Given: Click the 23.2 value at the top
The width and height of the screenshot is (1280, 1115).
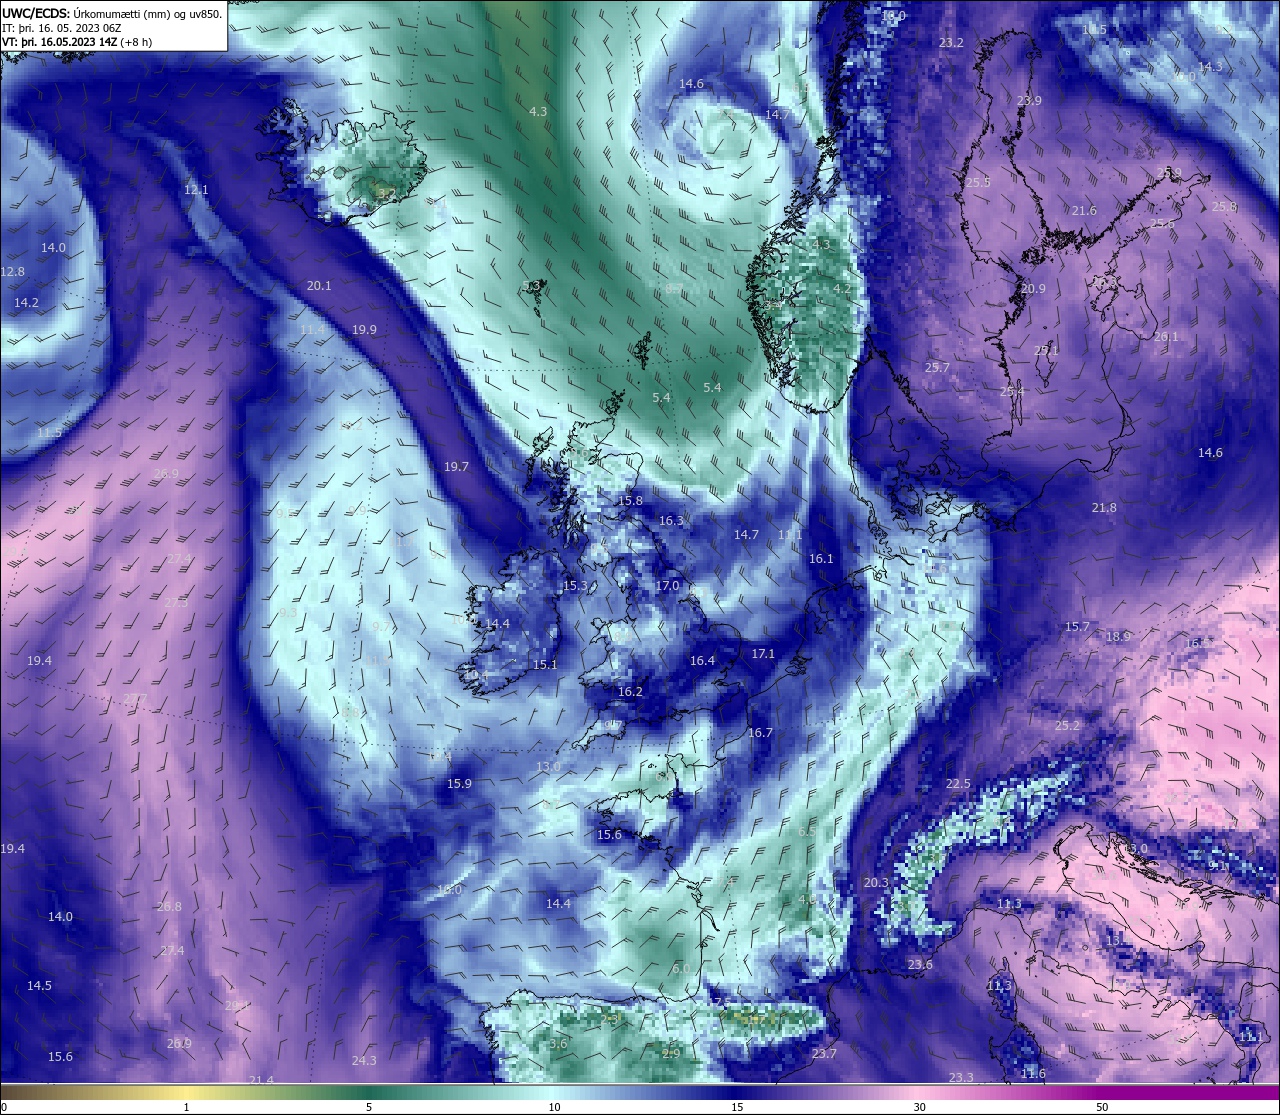Looking at the screenshot, I should (951, 43).
